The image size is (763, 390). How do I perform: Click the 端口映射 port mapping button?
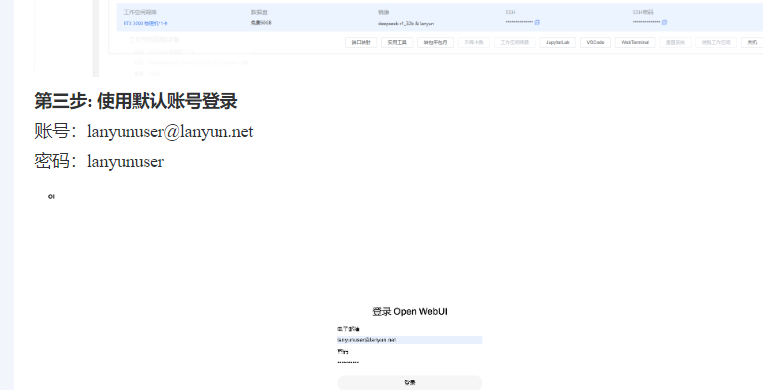(361, 42)
